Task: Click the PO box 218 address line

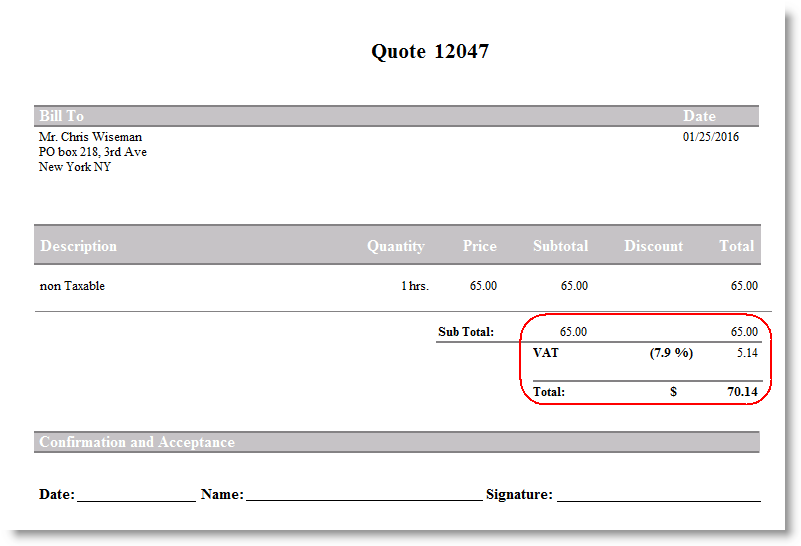Action: tap(92, 152)
